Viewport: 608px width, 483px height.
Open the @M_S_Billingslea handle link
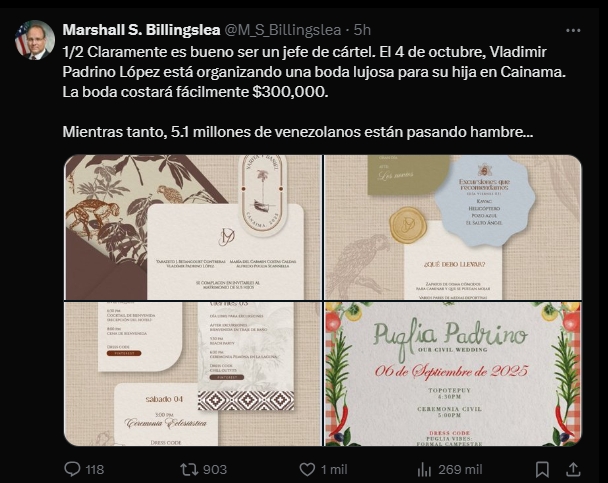tap(283, 30)
